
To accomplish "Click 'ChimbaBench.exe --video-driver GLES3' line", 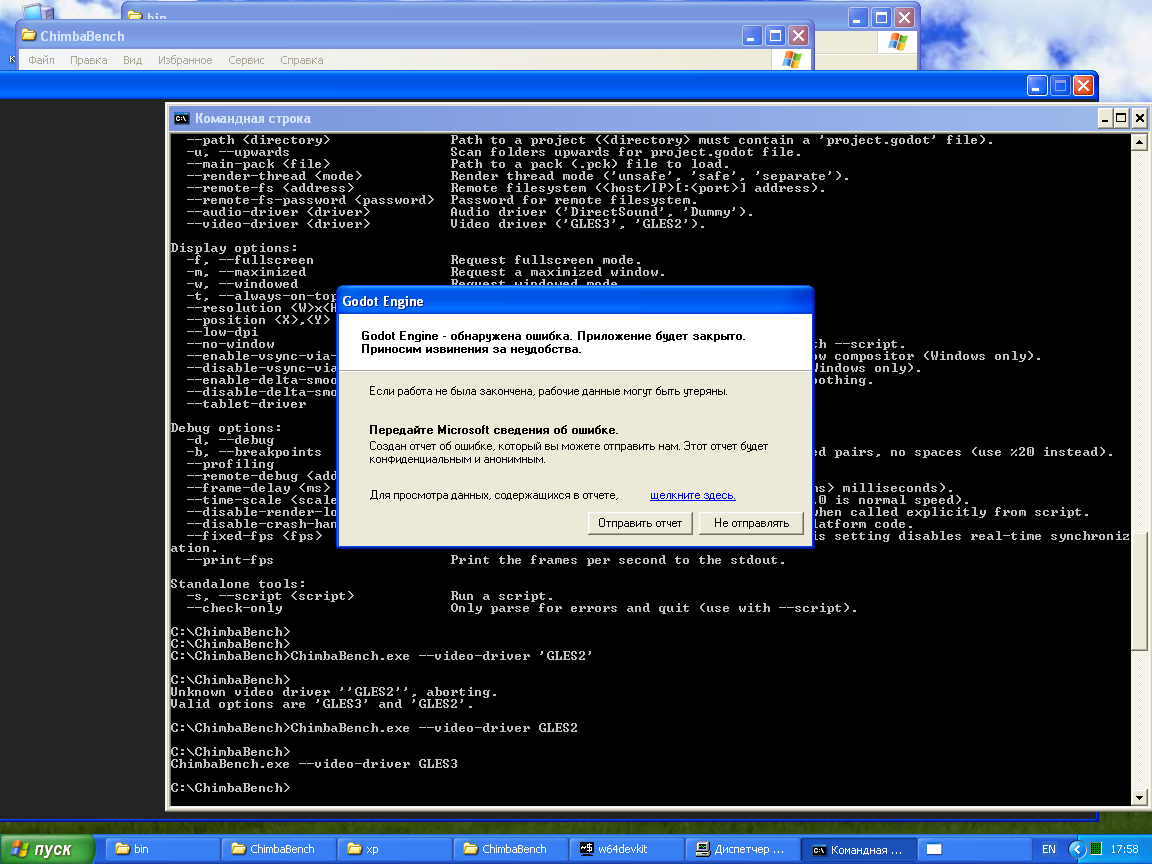I will click(x=314, y=764).
